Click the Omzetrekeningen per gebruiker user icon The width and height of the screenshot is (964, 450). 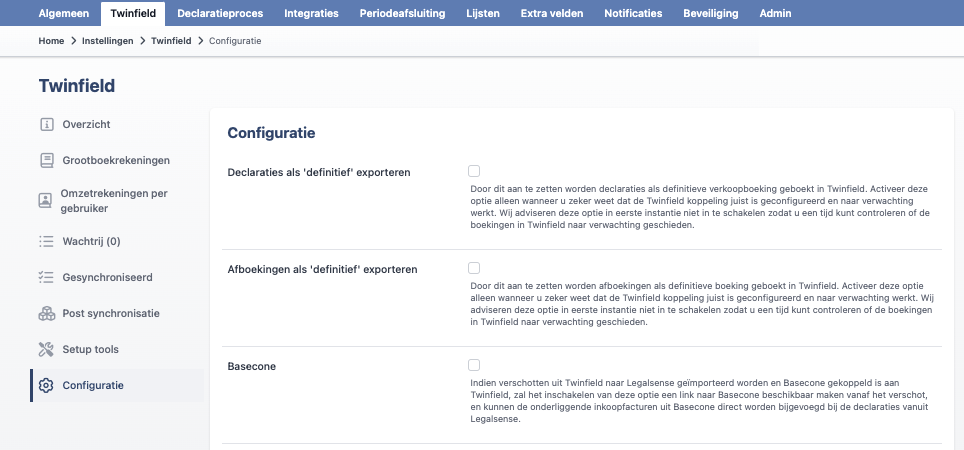pyautogui.click(x=45, y=200)
